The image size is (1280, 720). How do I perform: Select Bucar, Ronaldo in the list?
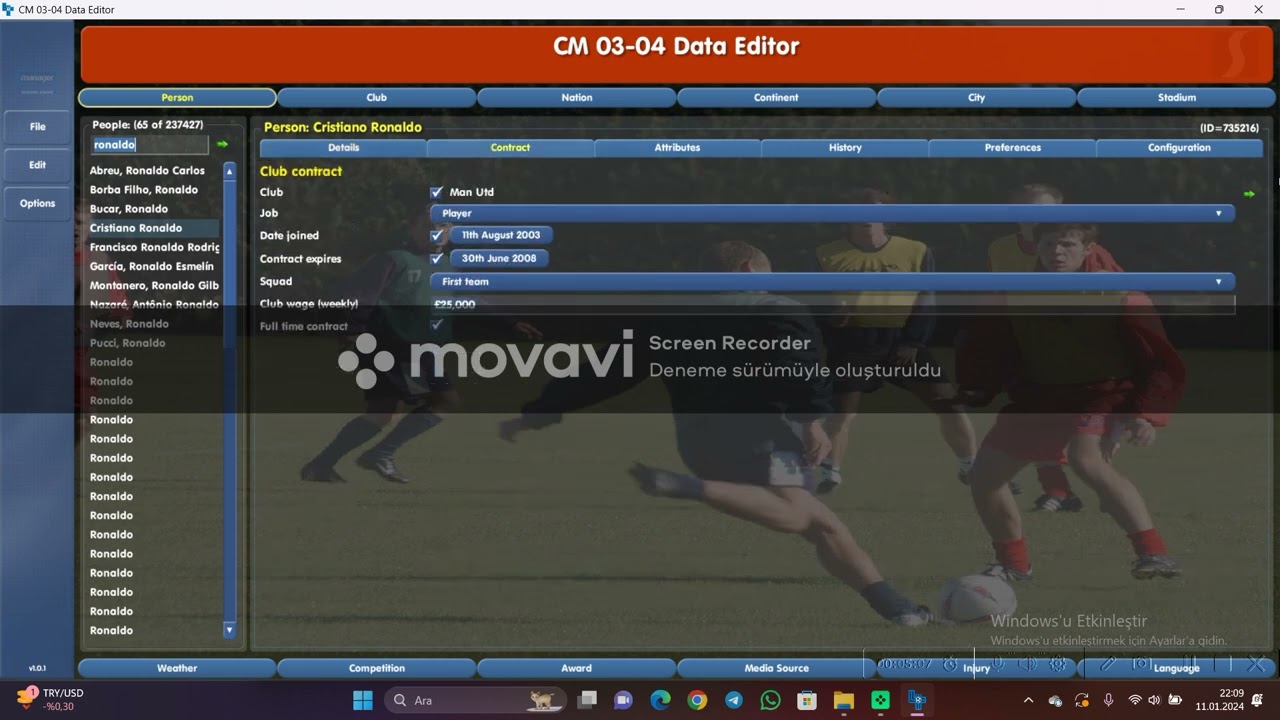pos(129,209)
